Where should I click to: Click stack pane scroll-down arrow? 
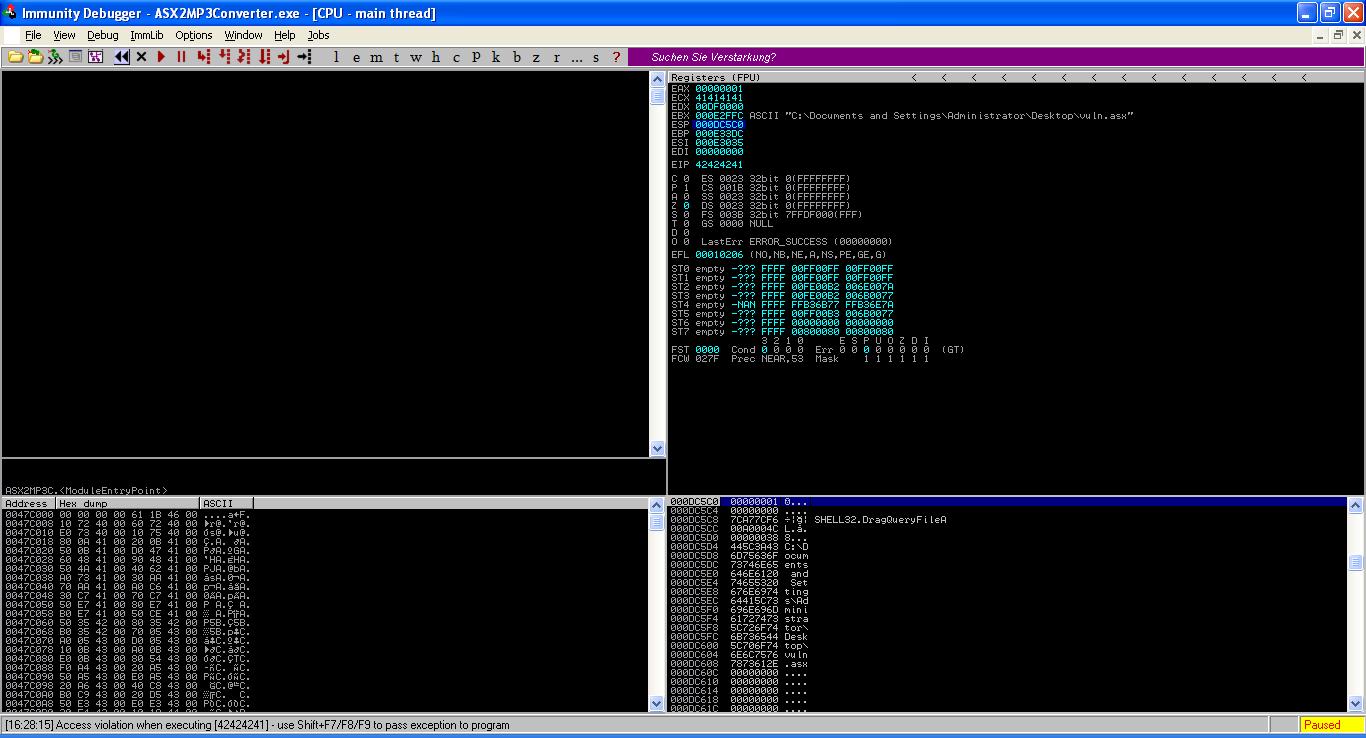coord(1355,704)
